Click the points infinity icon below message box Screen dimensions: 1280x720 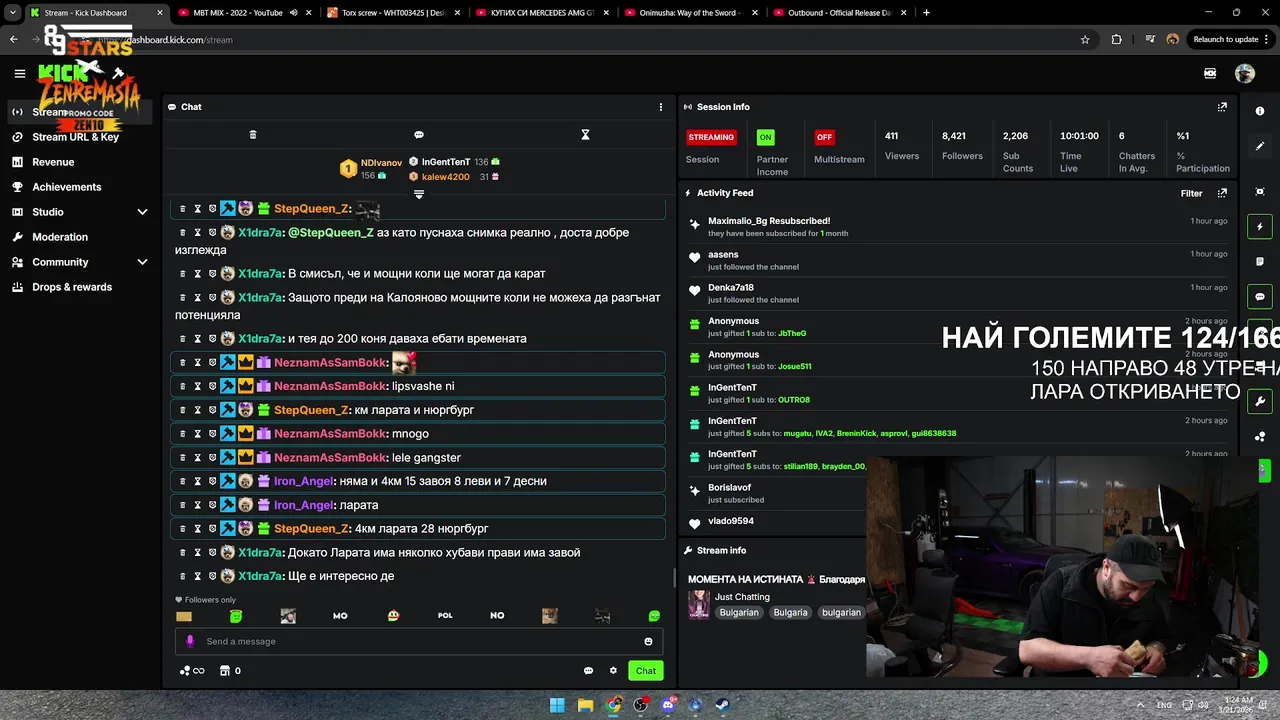192,671
